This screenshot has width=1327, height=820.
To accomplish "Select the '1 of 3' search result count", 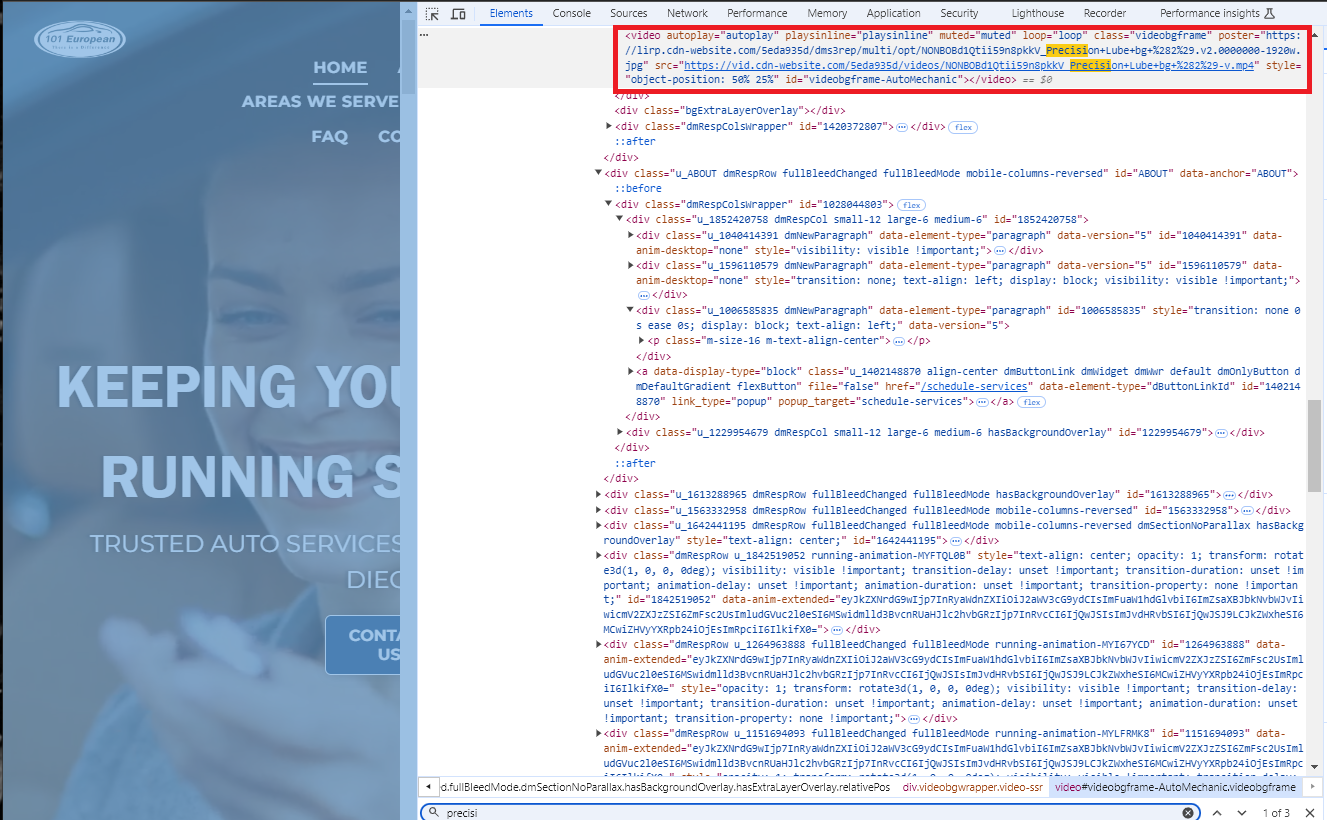I will coord(1276,813).
